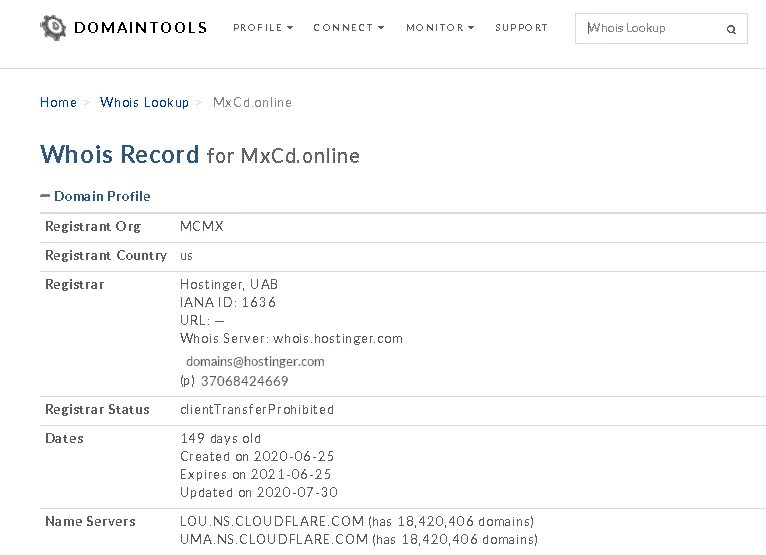Click the 149 days old text
This screenshot has height=555, width=766.
tap(220, 439)
